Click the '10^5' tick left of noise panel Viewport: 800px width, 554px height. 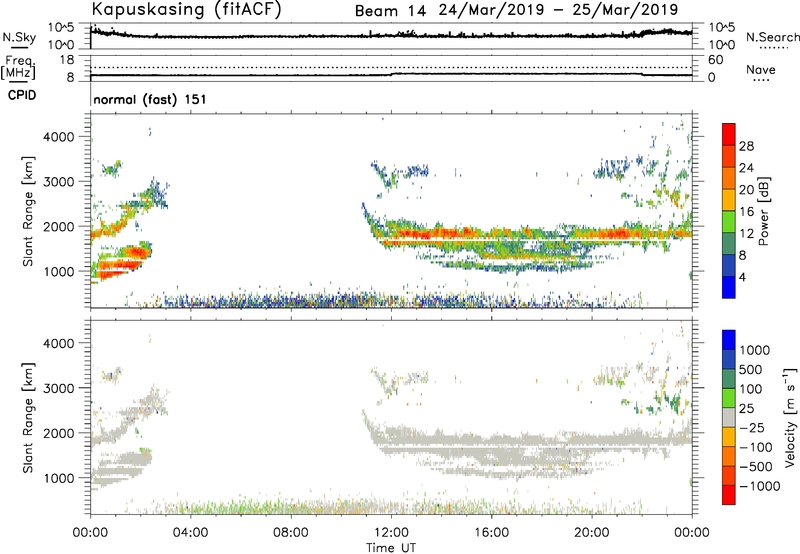pyautogui.click(x=61, y=27)
